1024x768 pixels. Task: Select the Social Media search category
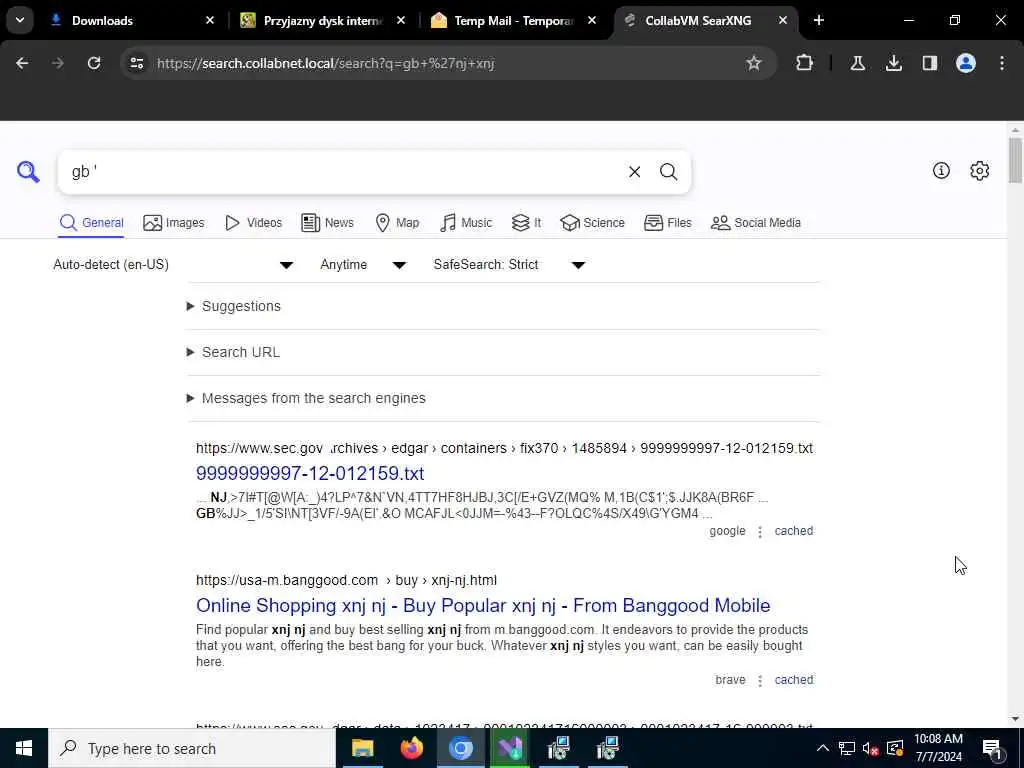[756, 223]
